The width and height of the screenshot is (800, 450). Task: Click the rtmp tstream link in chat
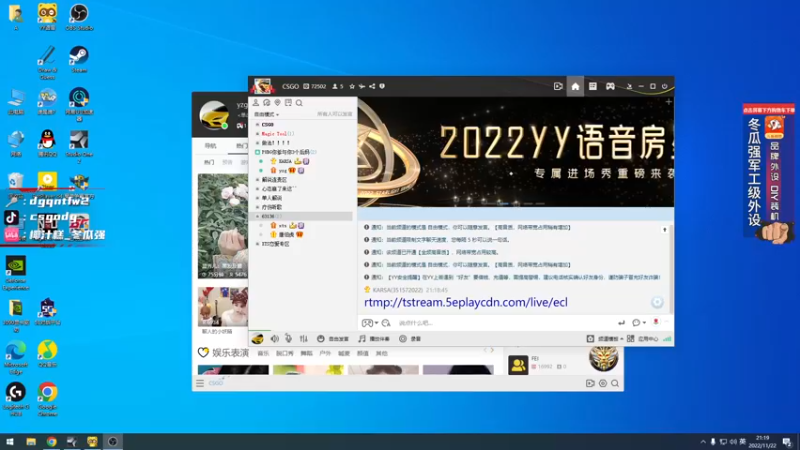pos(466,303)
